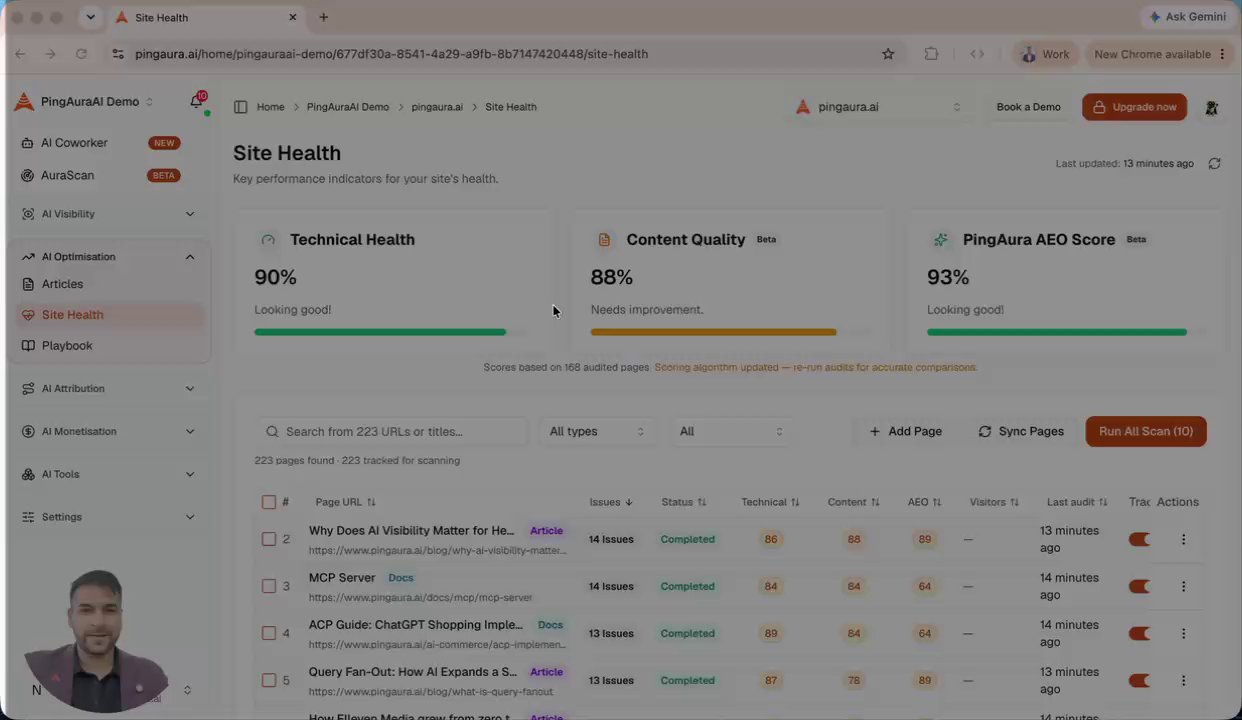Open actions menu for Query Fan-Out row
Screen dimensions: 1242x720
(1183, 680)
